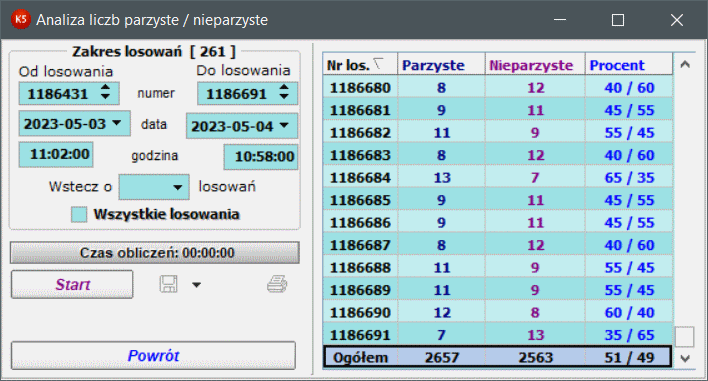Click the 1186691 Do losowania spinner arrows
Viewport: 708px width, 381px height.
[x=284, y=92]
